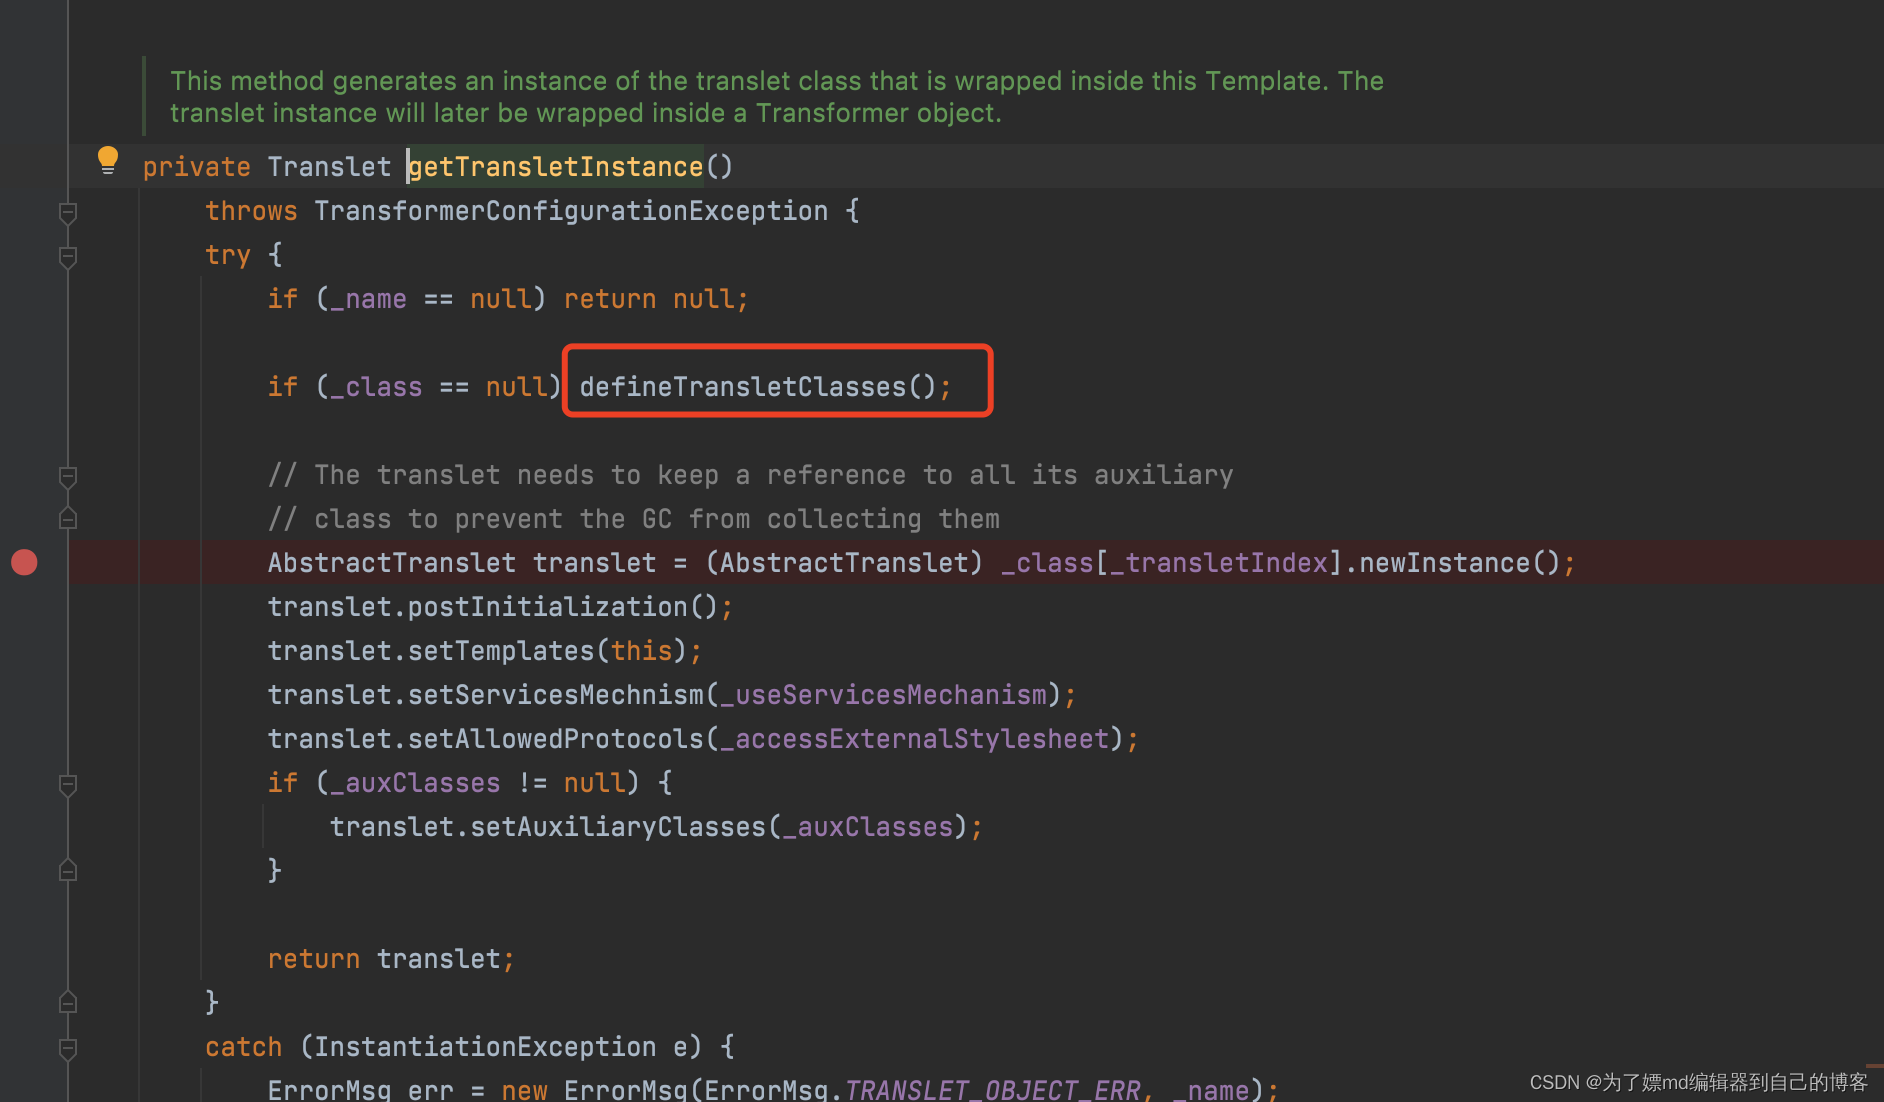Viewport: 1884px width, 1102px height.
Task: Click the yellow lightbulb quick-fix icon
Action: coord(108,160)
